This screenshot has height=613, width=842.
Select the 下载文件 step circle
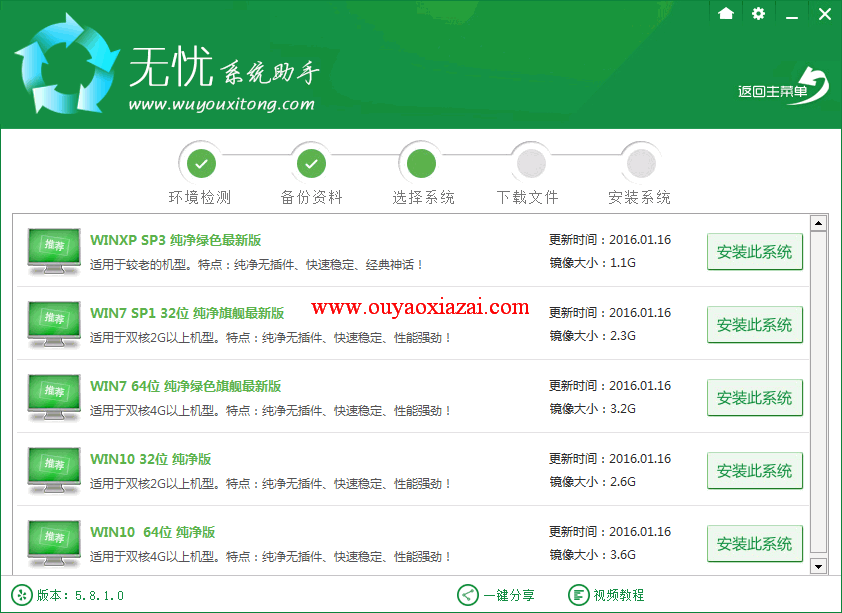tap(531, 164)
